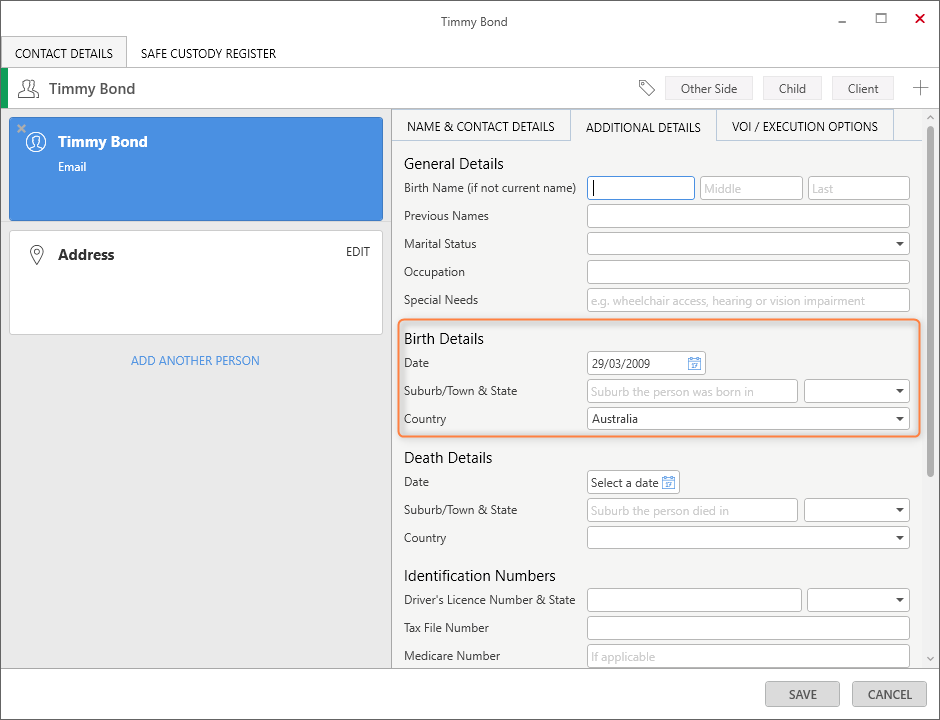Toggle the Other Side role button
The image size is (940, 720).
pos(709,88)
